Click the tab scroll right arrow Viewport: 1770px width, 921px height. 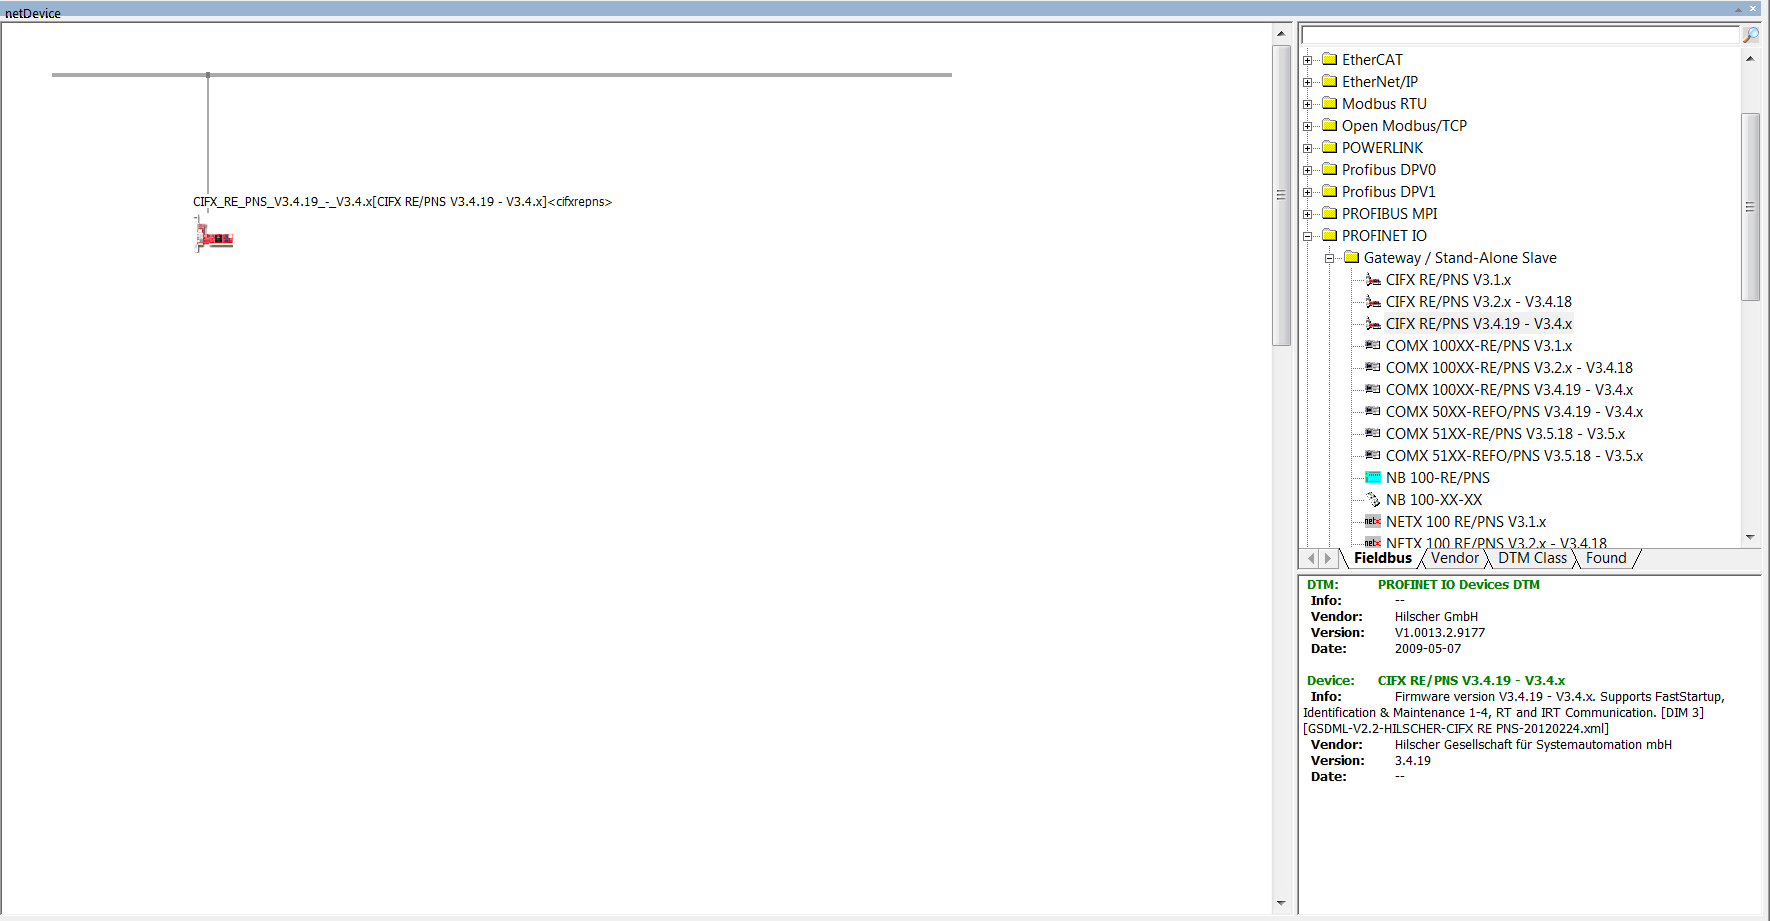click(x=1328, y=558)
